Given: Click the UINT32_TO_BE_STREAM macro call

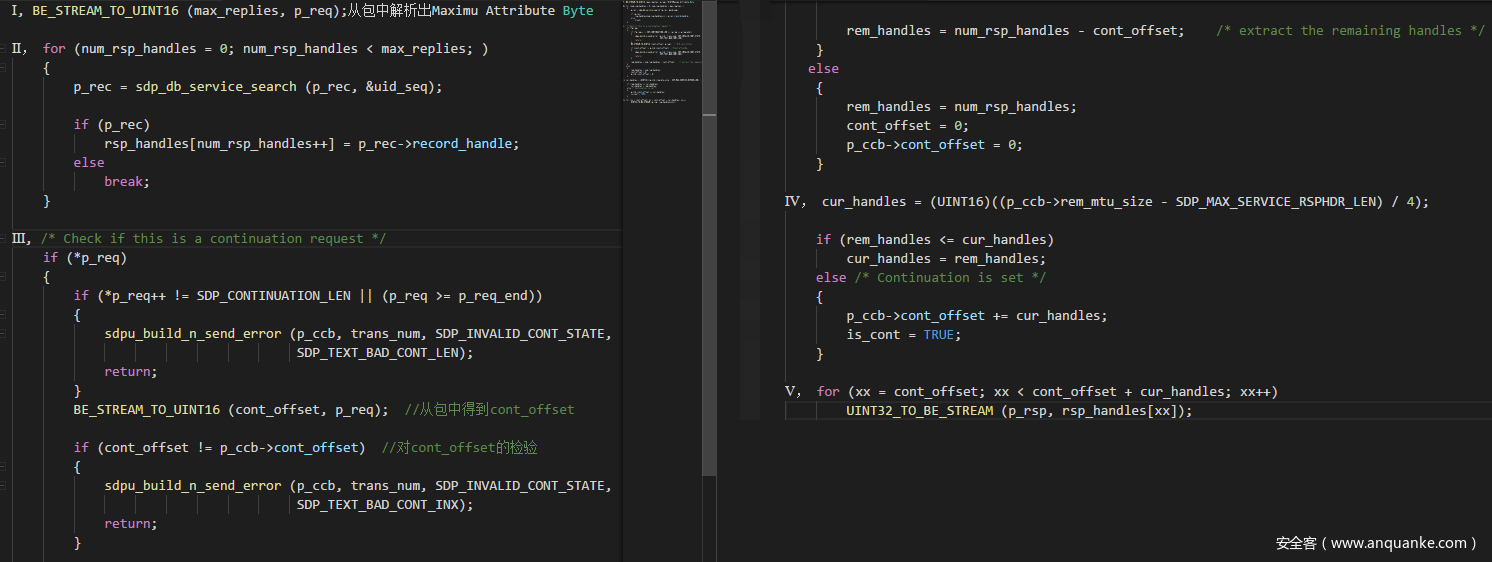Looking at the screenshot, I should [919, 411].
